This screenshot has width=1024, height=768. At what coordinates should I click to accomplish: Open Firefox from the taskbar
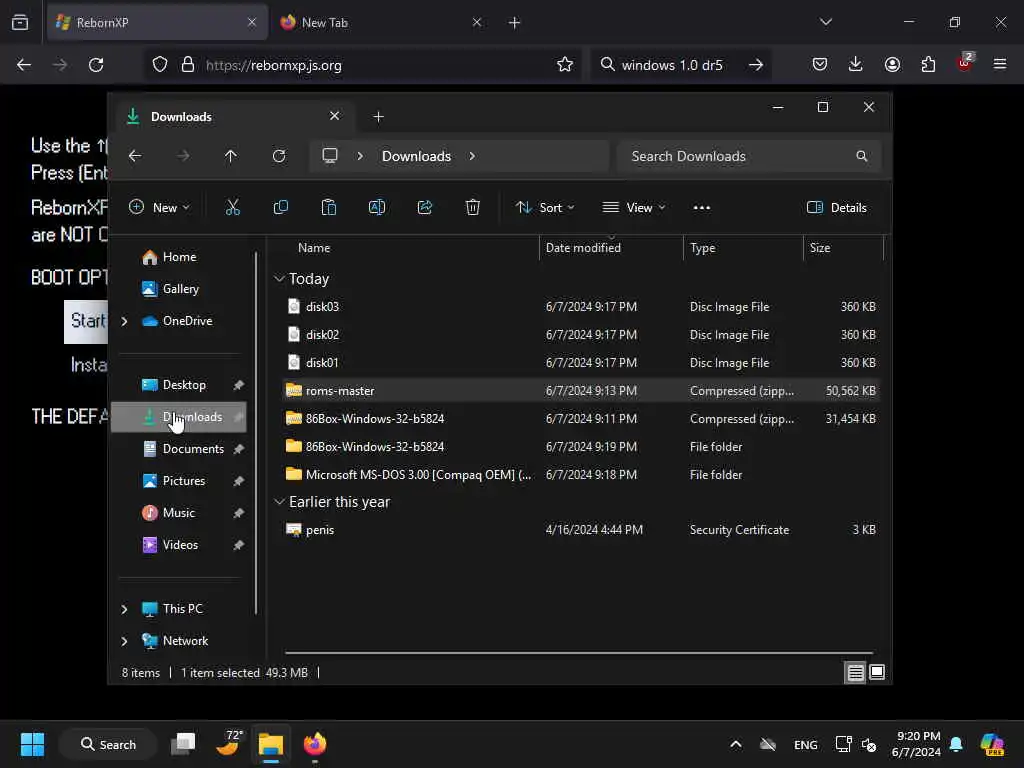click(315, 744)
